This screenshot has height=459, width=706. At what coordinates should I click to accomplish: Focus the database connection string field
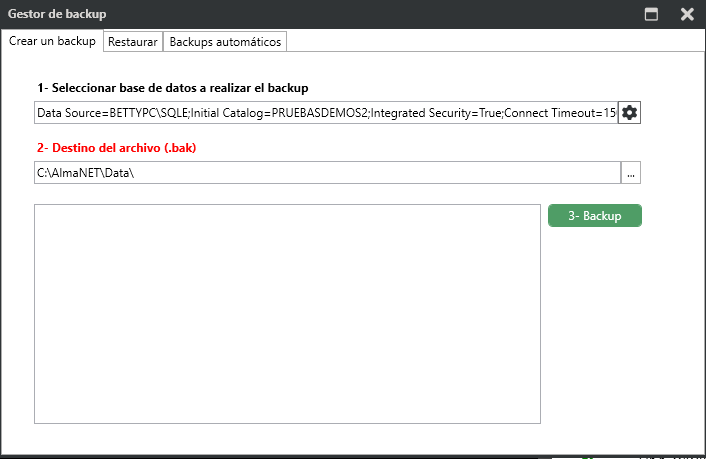click(x=325, y=113)
